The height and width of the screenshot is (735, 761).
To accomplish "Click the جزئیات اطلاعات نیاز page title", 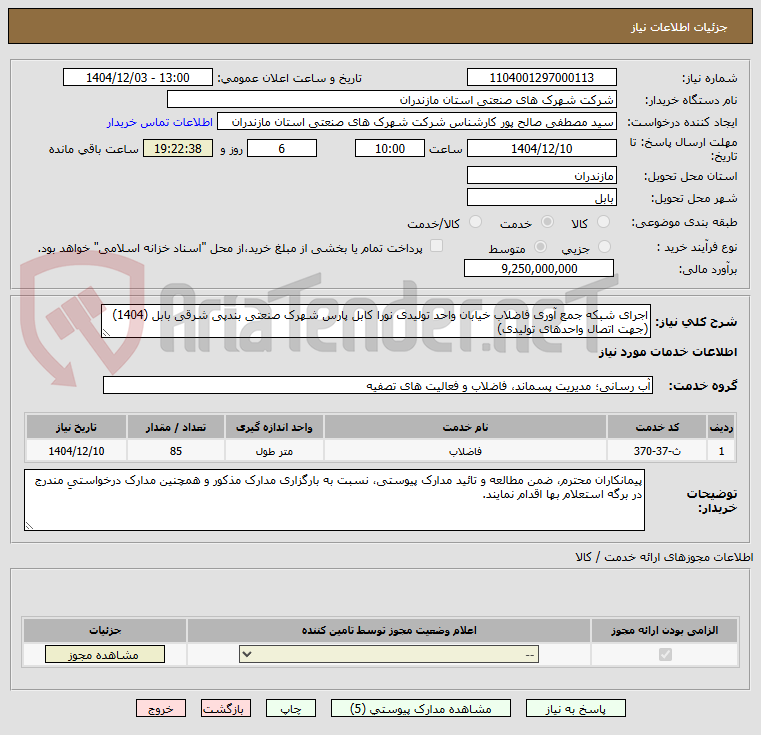I will pos(679,27).
